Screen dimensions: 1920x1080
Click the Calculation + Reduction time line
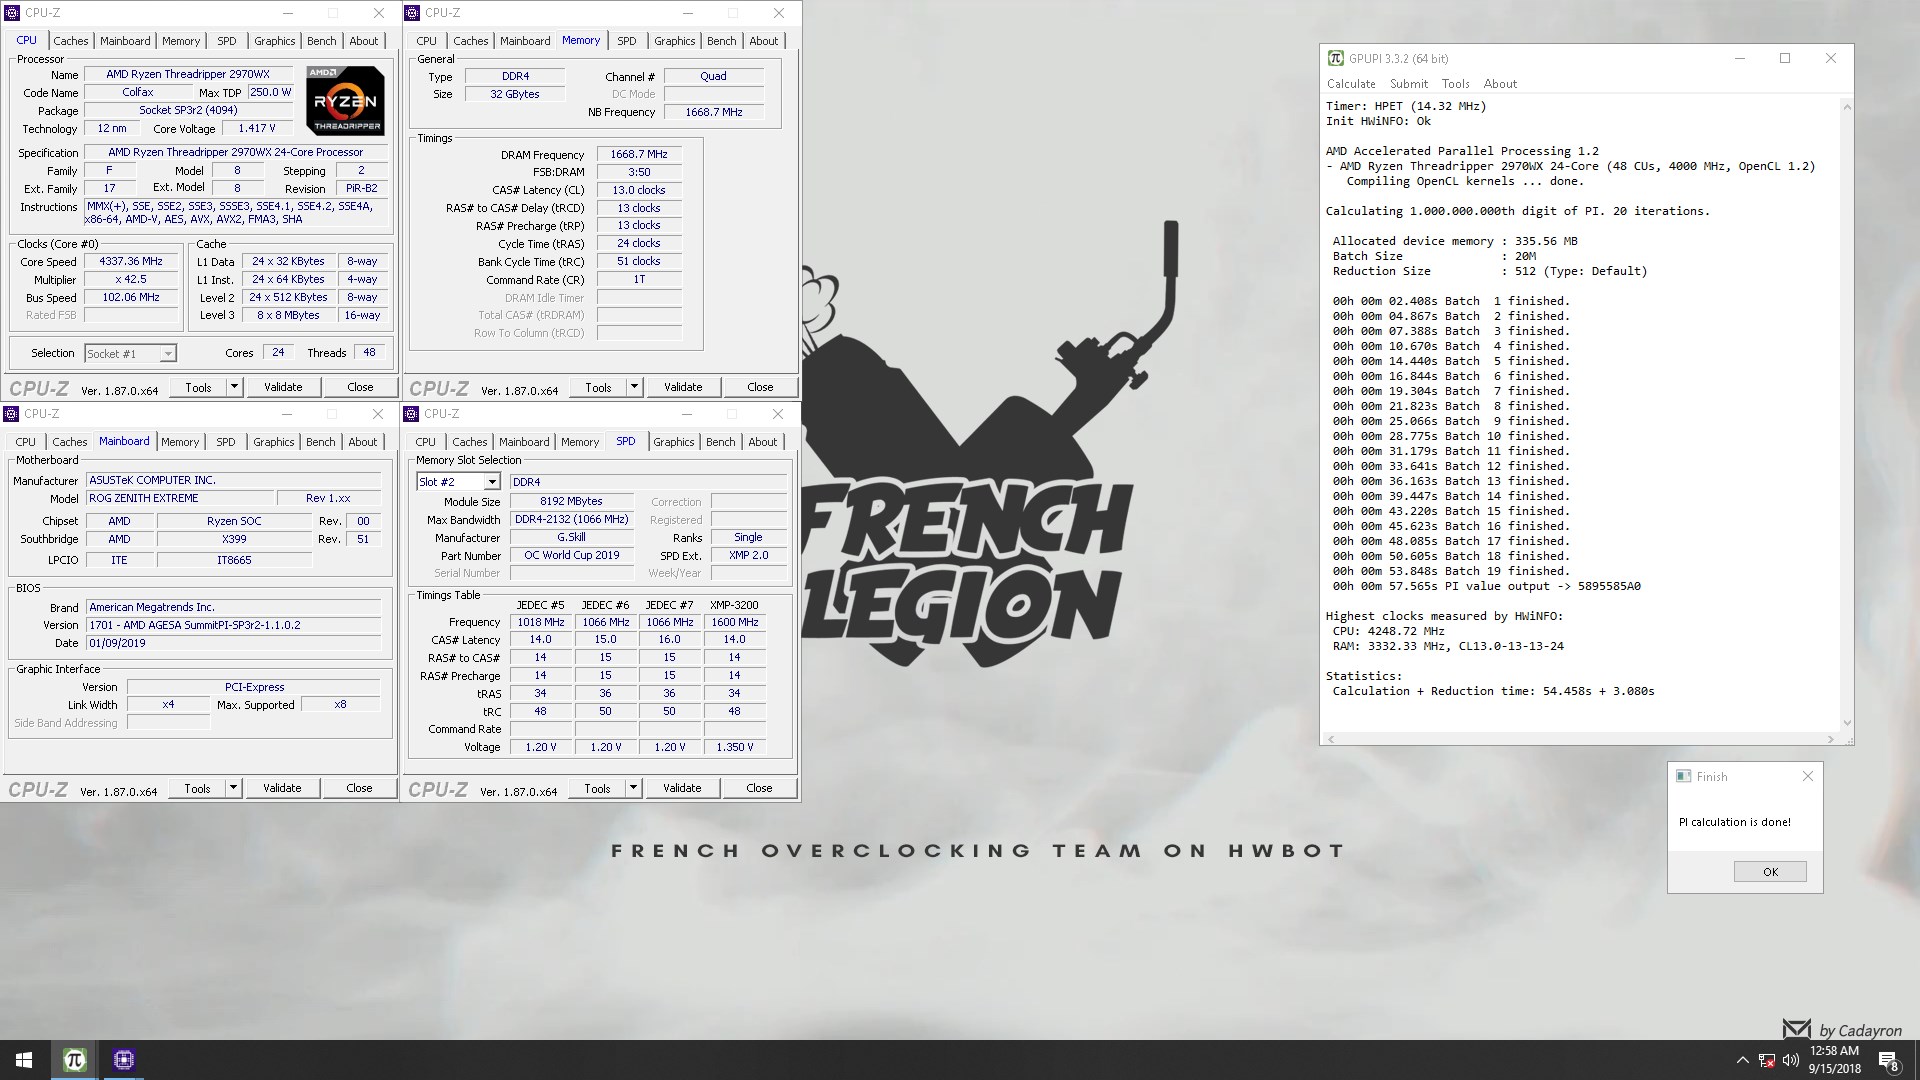click(1493, 691)
